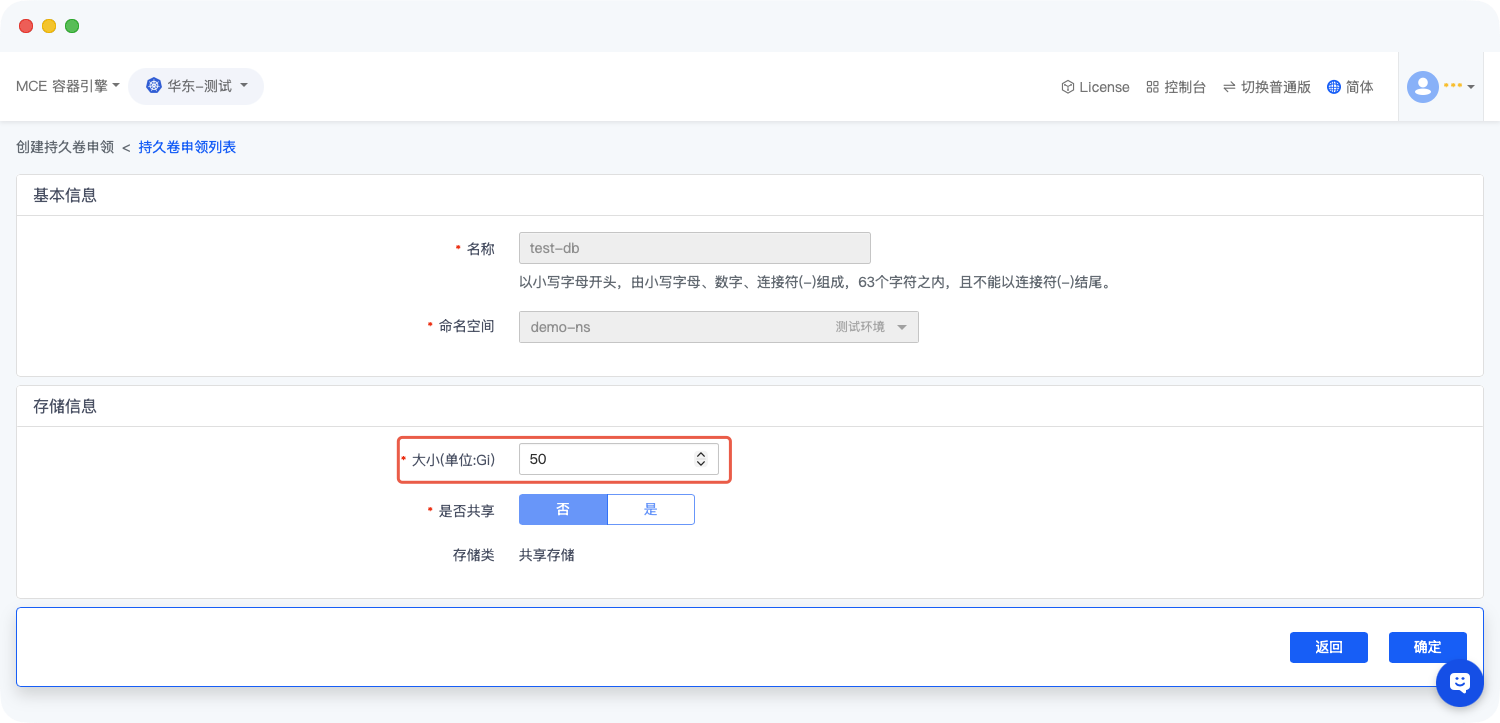Expand the MCE 容器引擎 dropdown
The image size is (1500, 723).
[67, 86]
